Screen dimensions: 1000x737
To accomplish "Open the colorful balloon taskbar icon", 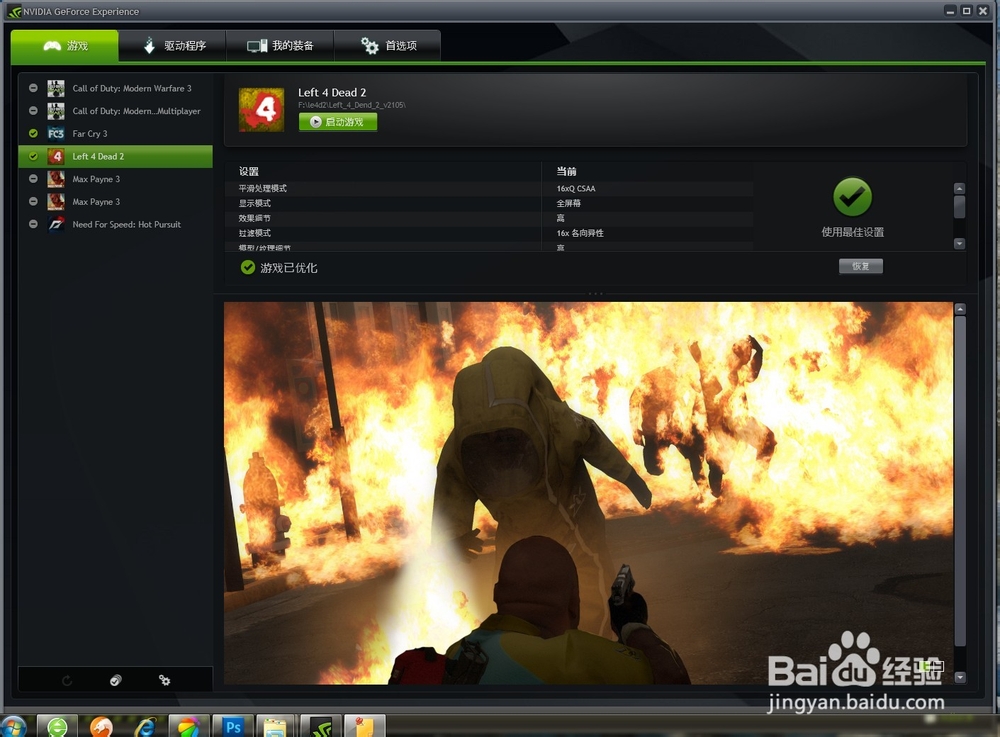I will (x=189, y=727).
